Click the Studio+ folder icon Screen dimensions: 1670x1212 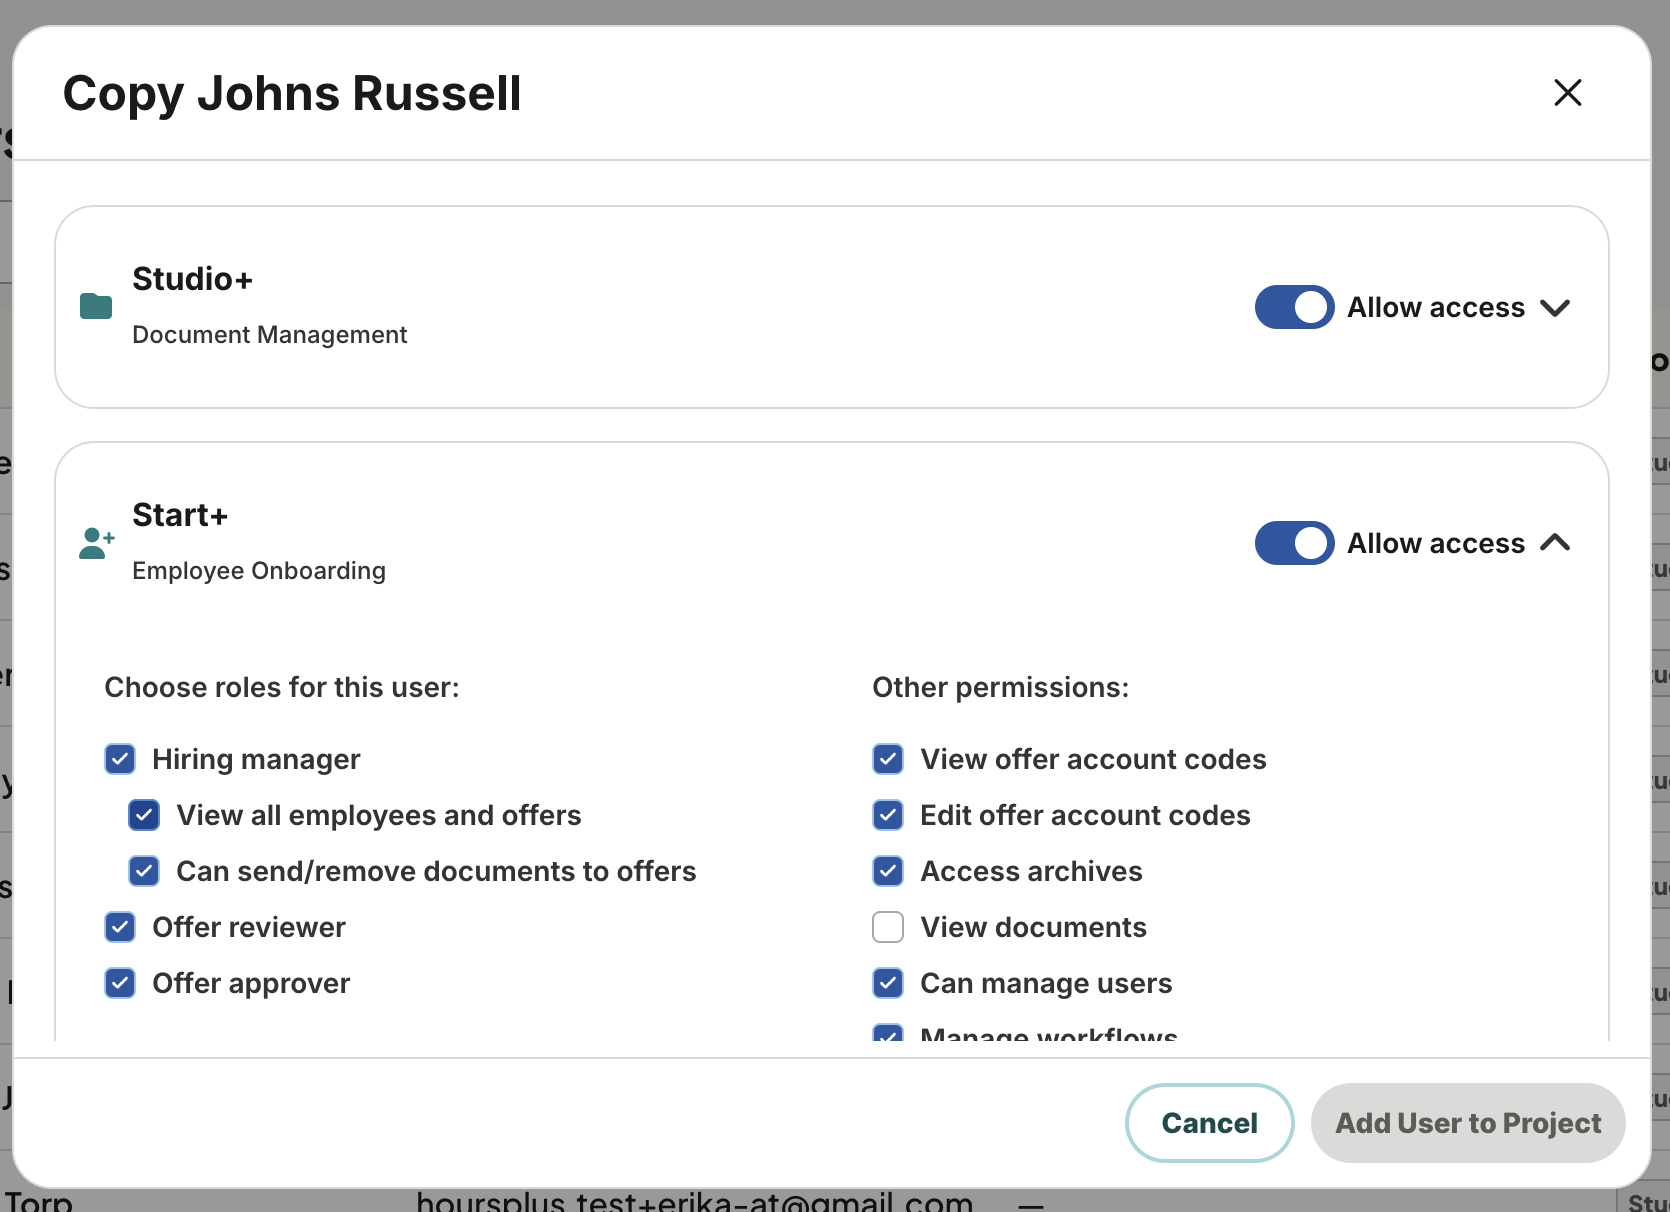coord(96,306)
